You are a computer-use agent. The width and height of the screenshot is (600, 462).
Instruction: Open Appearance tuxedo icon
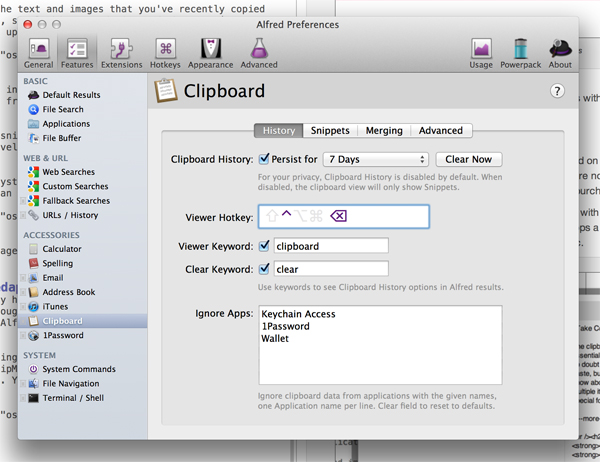[x=210, y=53]
